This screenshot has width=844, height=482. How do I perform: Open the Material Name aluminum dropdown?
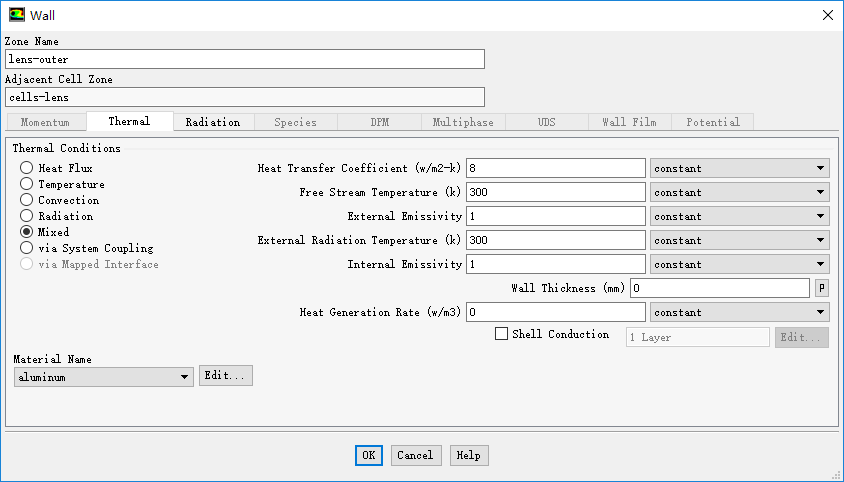(x=104, y=377)
